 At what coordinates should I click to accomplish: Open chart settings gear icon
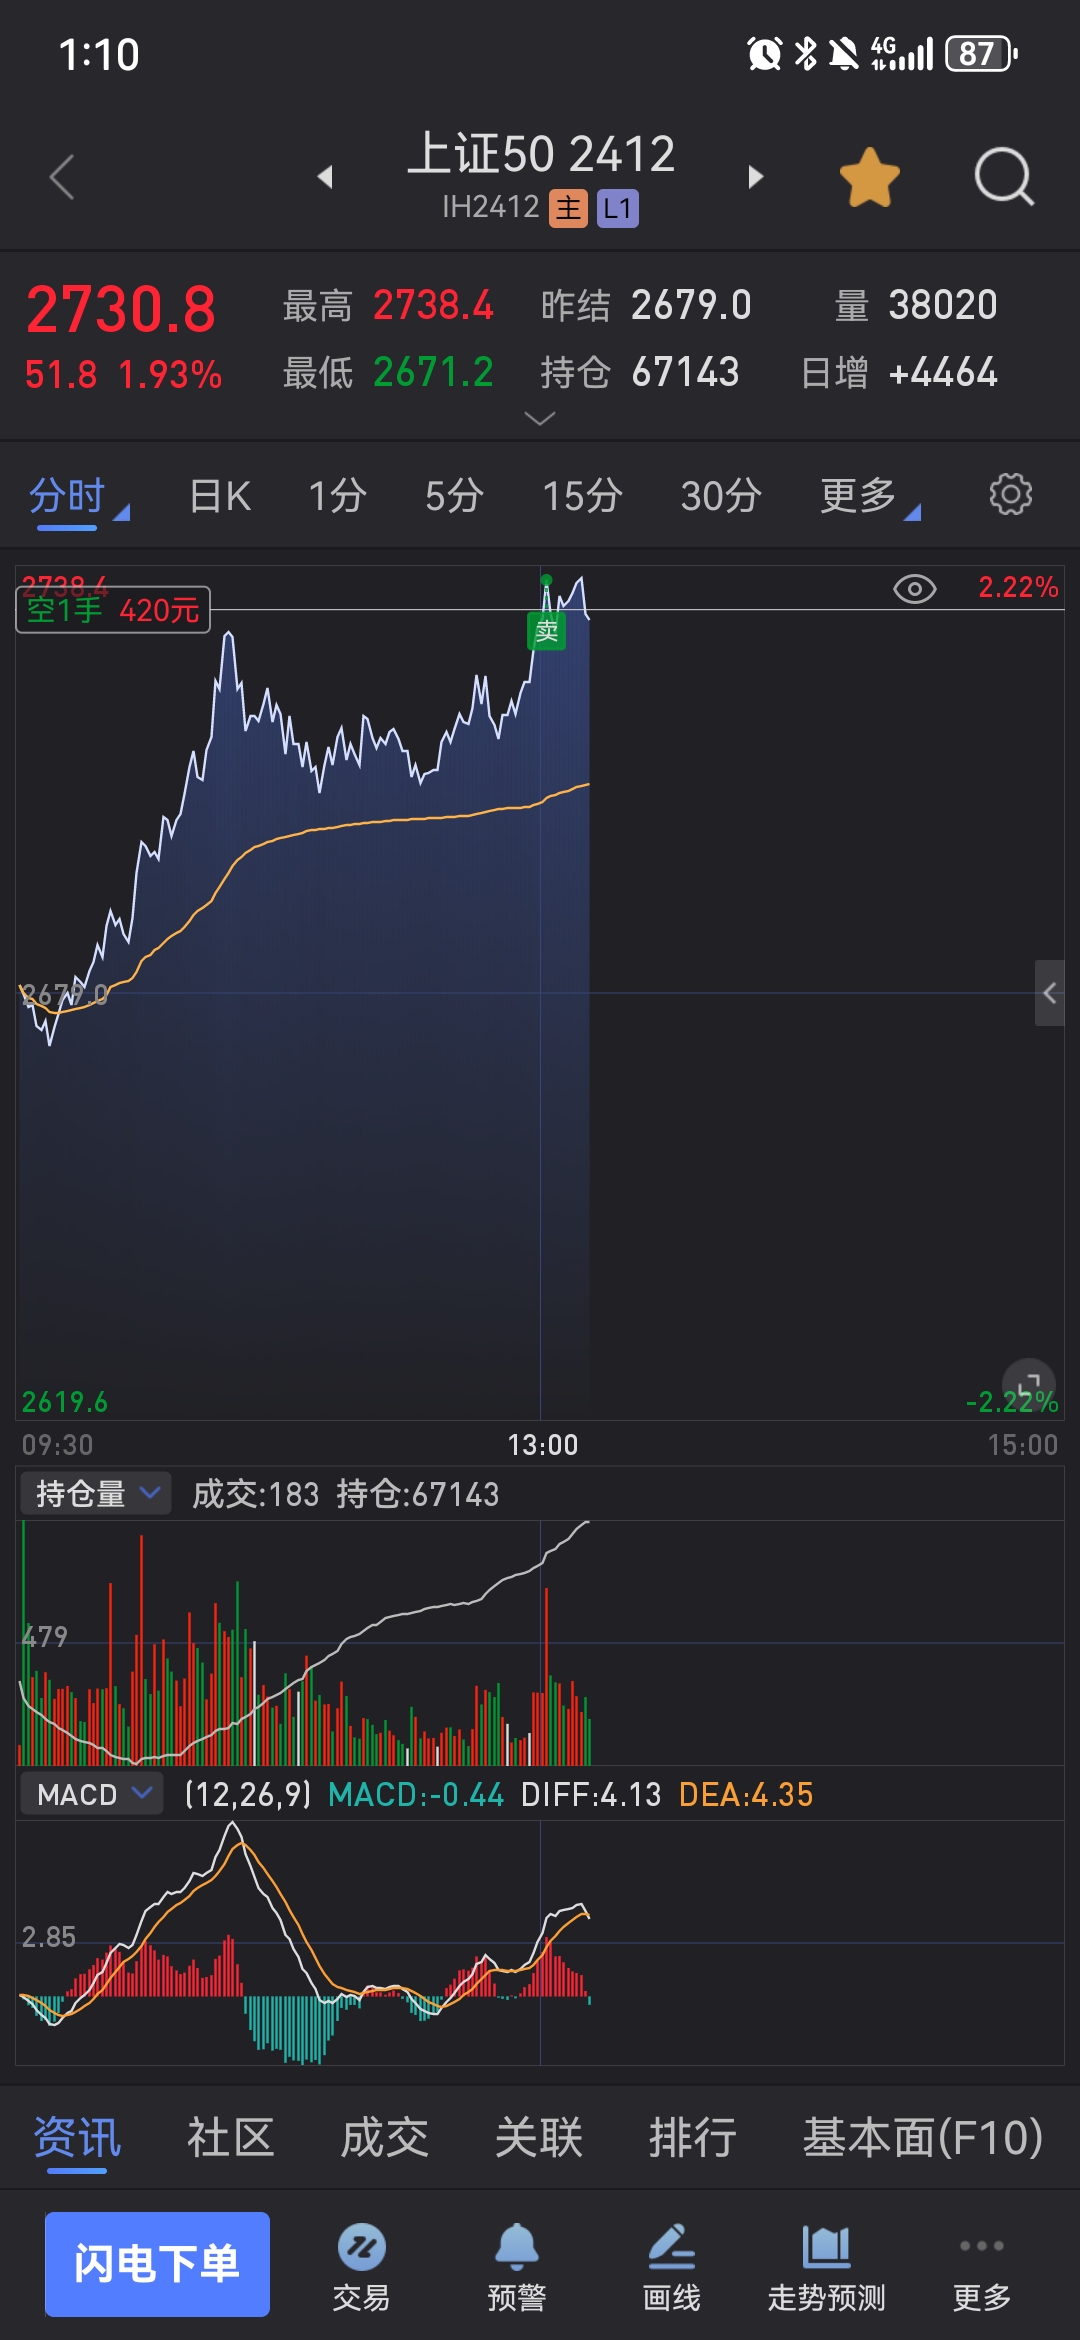click(x=1010, y=495)
